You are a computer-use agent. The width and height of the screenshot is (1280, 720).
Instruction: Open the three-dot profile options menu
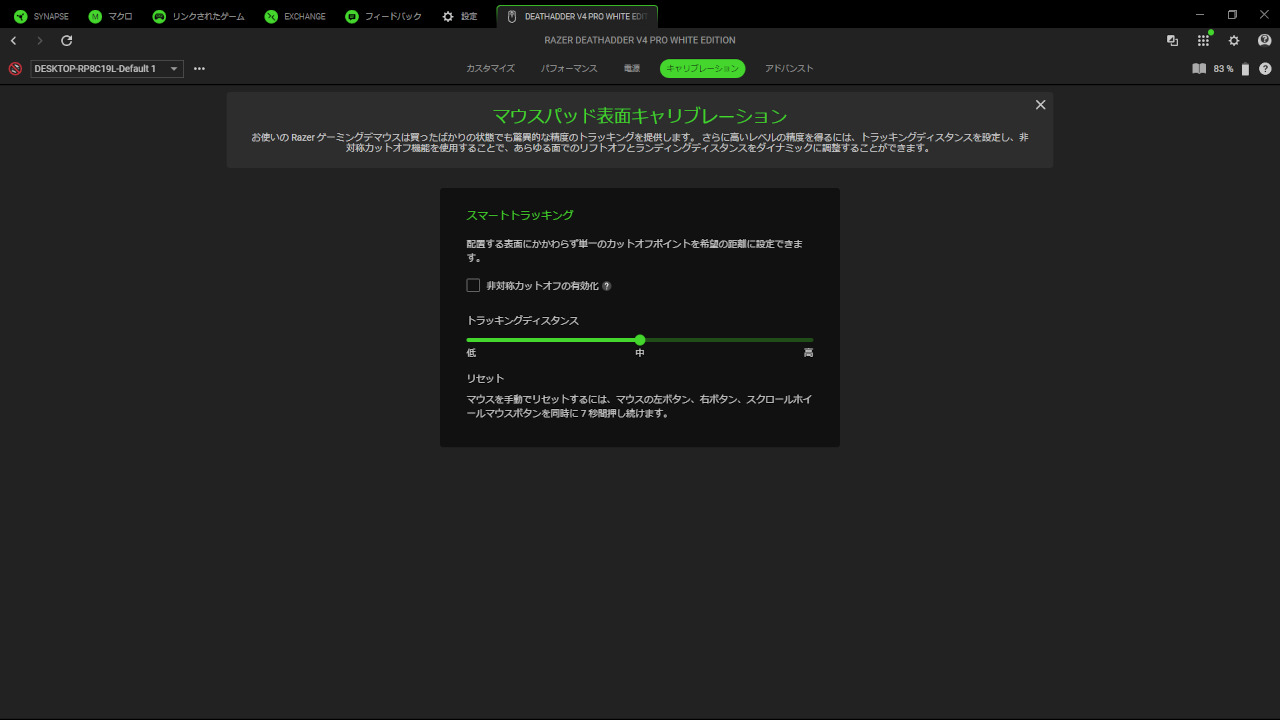click(199, 69)
